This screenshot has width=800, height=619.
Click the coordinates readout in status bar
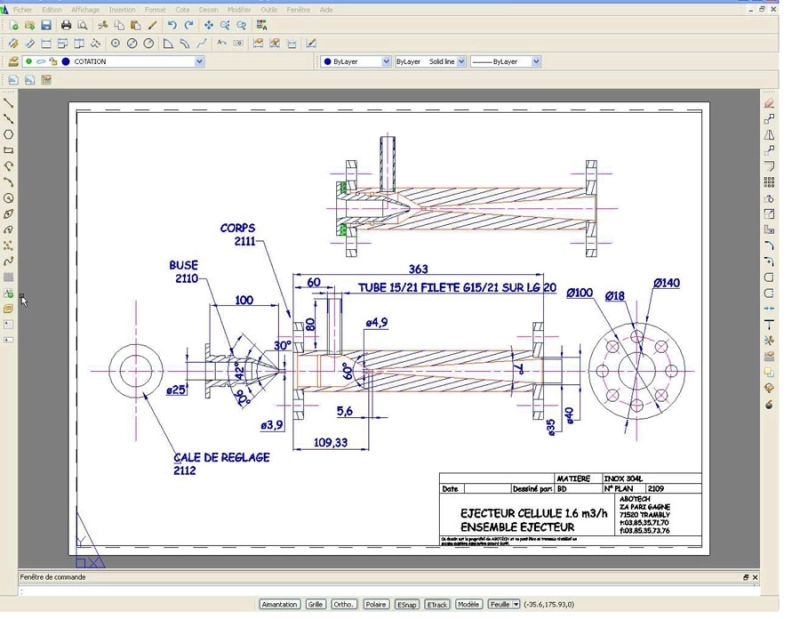pos(549,604)
